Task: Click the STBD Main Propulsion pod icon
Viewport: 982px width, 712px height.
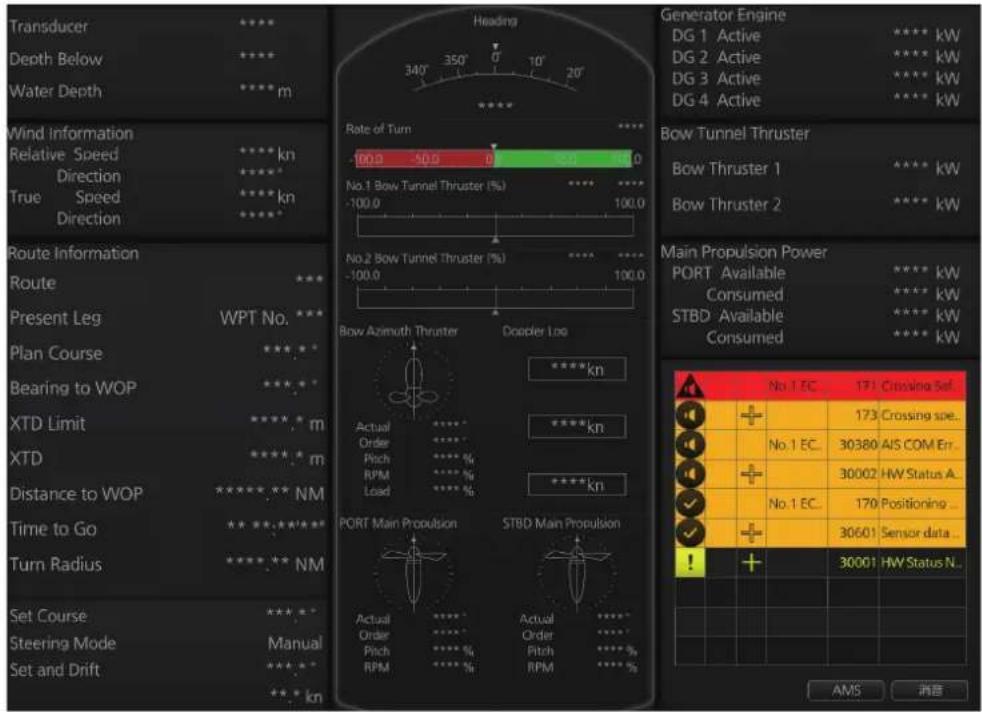Action: click(x=576, y=575)
